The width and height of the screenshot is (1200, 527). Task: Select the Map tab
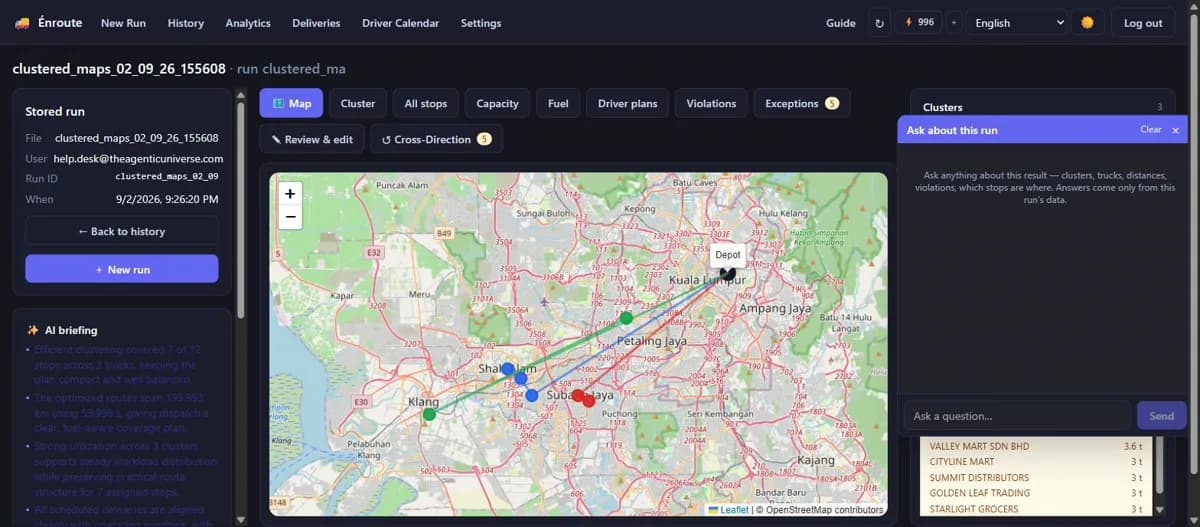(x=291, y=103)
